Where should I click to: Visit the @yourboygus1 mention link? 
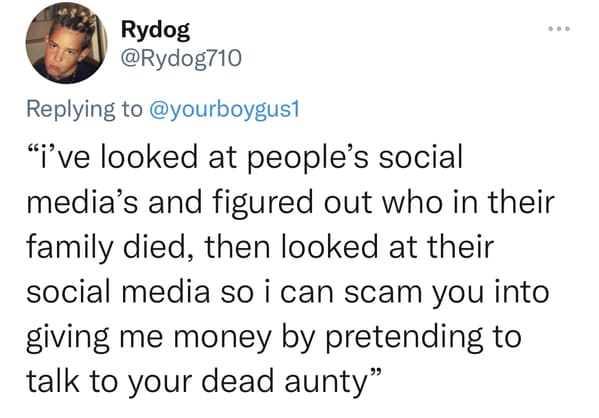pos(223,110)
